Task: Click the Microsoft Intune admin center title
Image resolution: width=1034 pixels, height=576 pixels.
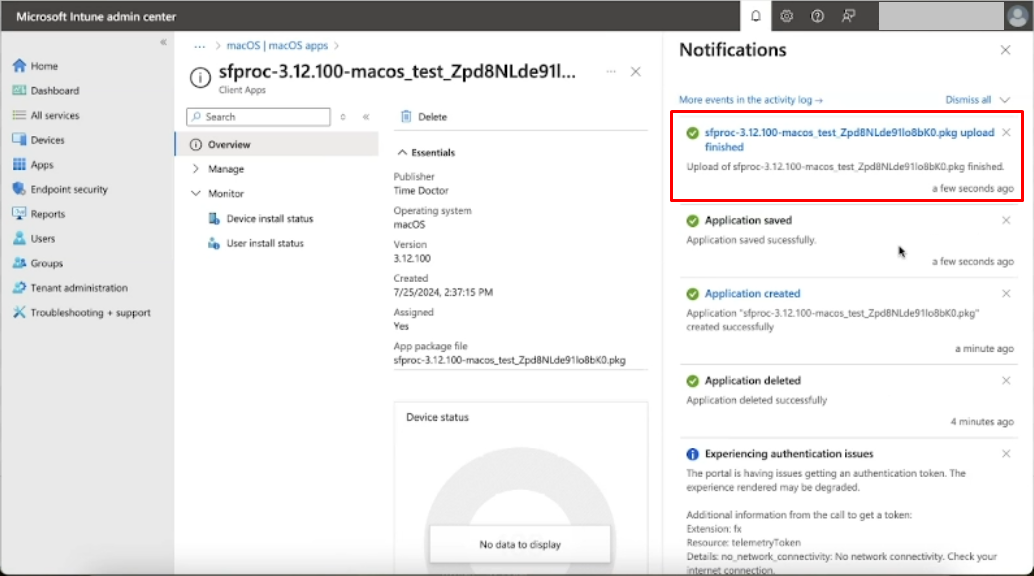Action: pyautogui.click(x=96, y=16)
